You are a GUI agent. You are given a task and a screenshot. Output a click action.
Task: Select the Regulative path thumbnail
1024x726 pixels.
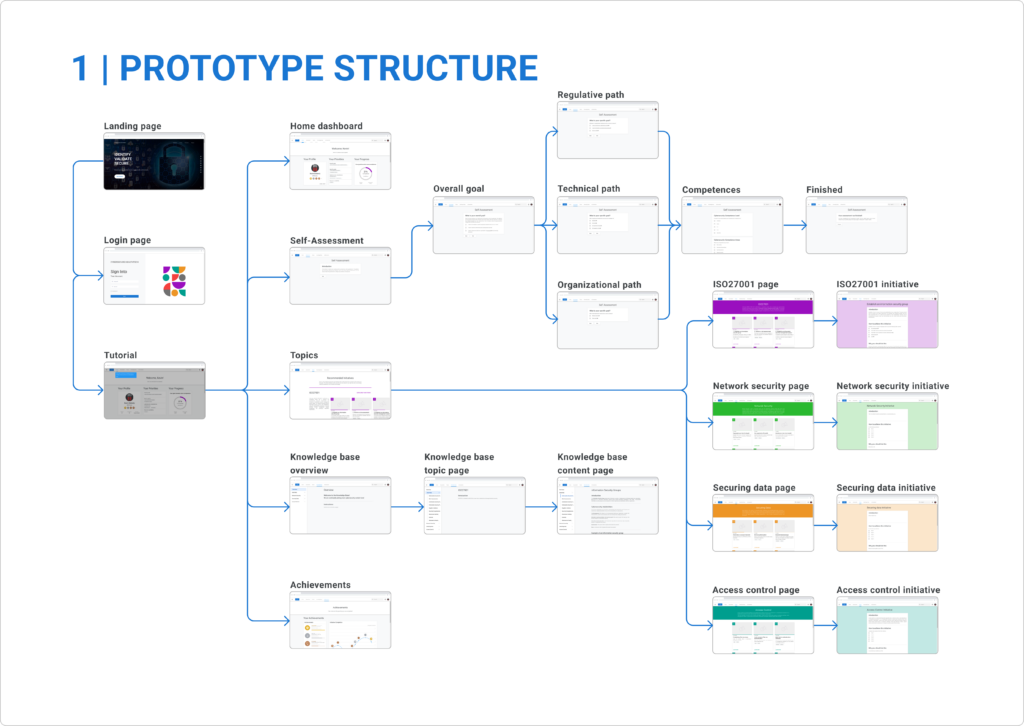tap(608, 130)
